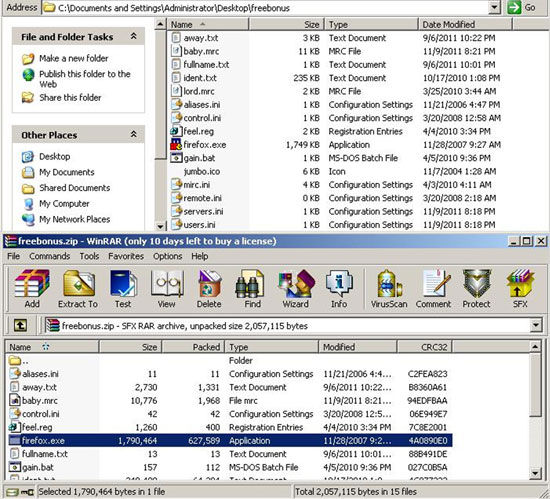Screen dimensions: 550x499
Task: Open the Commands menu
Action: click(x=49, y=256)
